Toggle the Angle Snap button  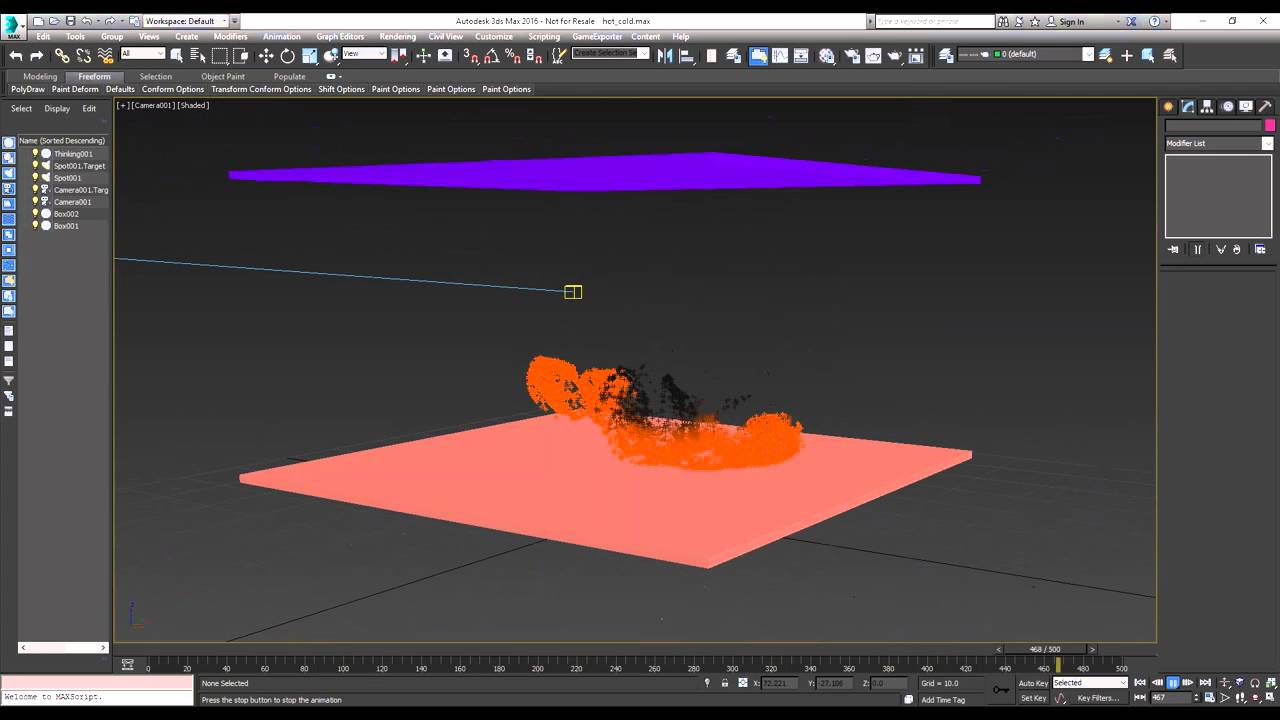[x=492, y=56]
